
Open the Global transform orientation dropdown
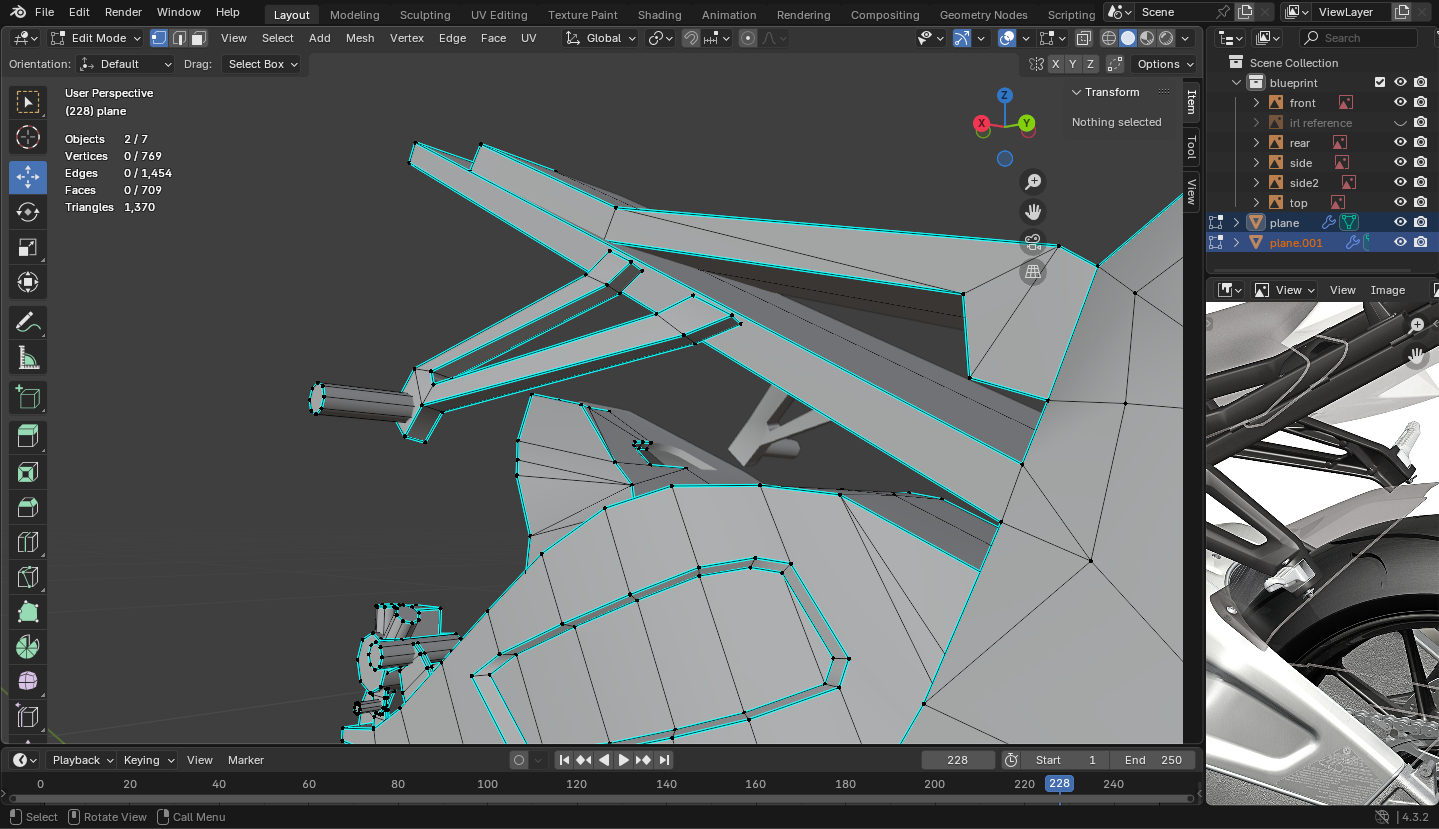pos(601,38)
